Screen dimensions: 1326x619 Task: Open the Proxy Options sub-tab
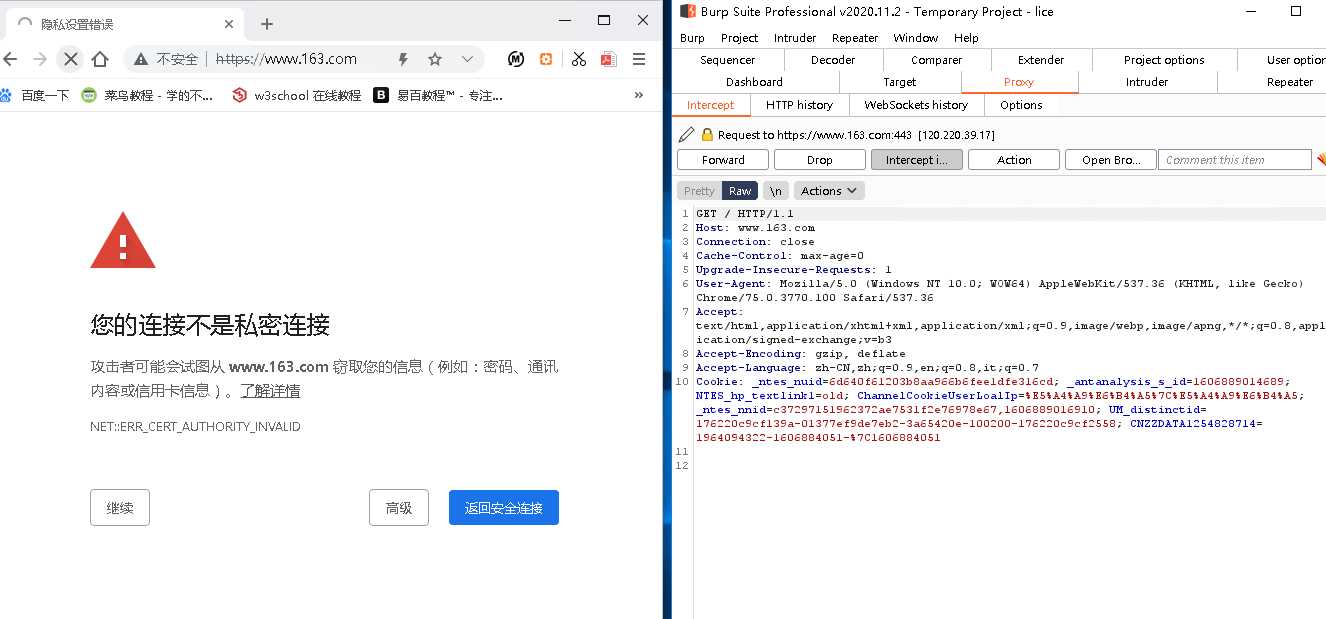tap(1021, 105)
